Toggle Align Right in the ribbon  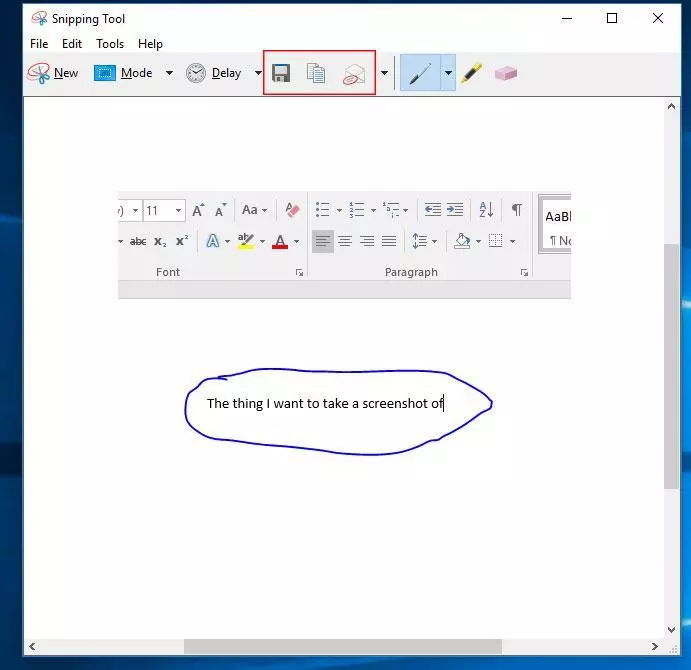click(367, 241)
